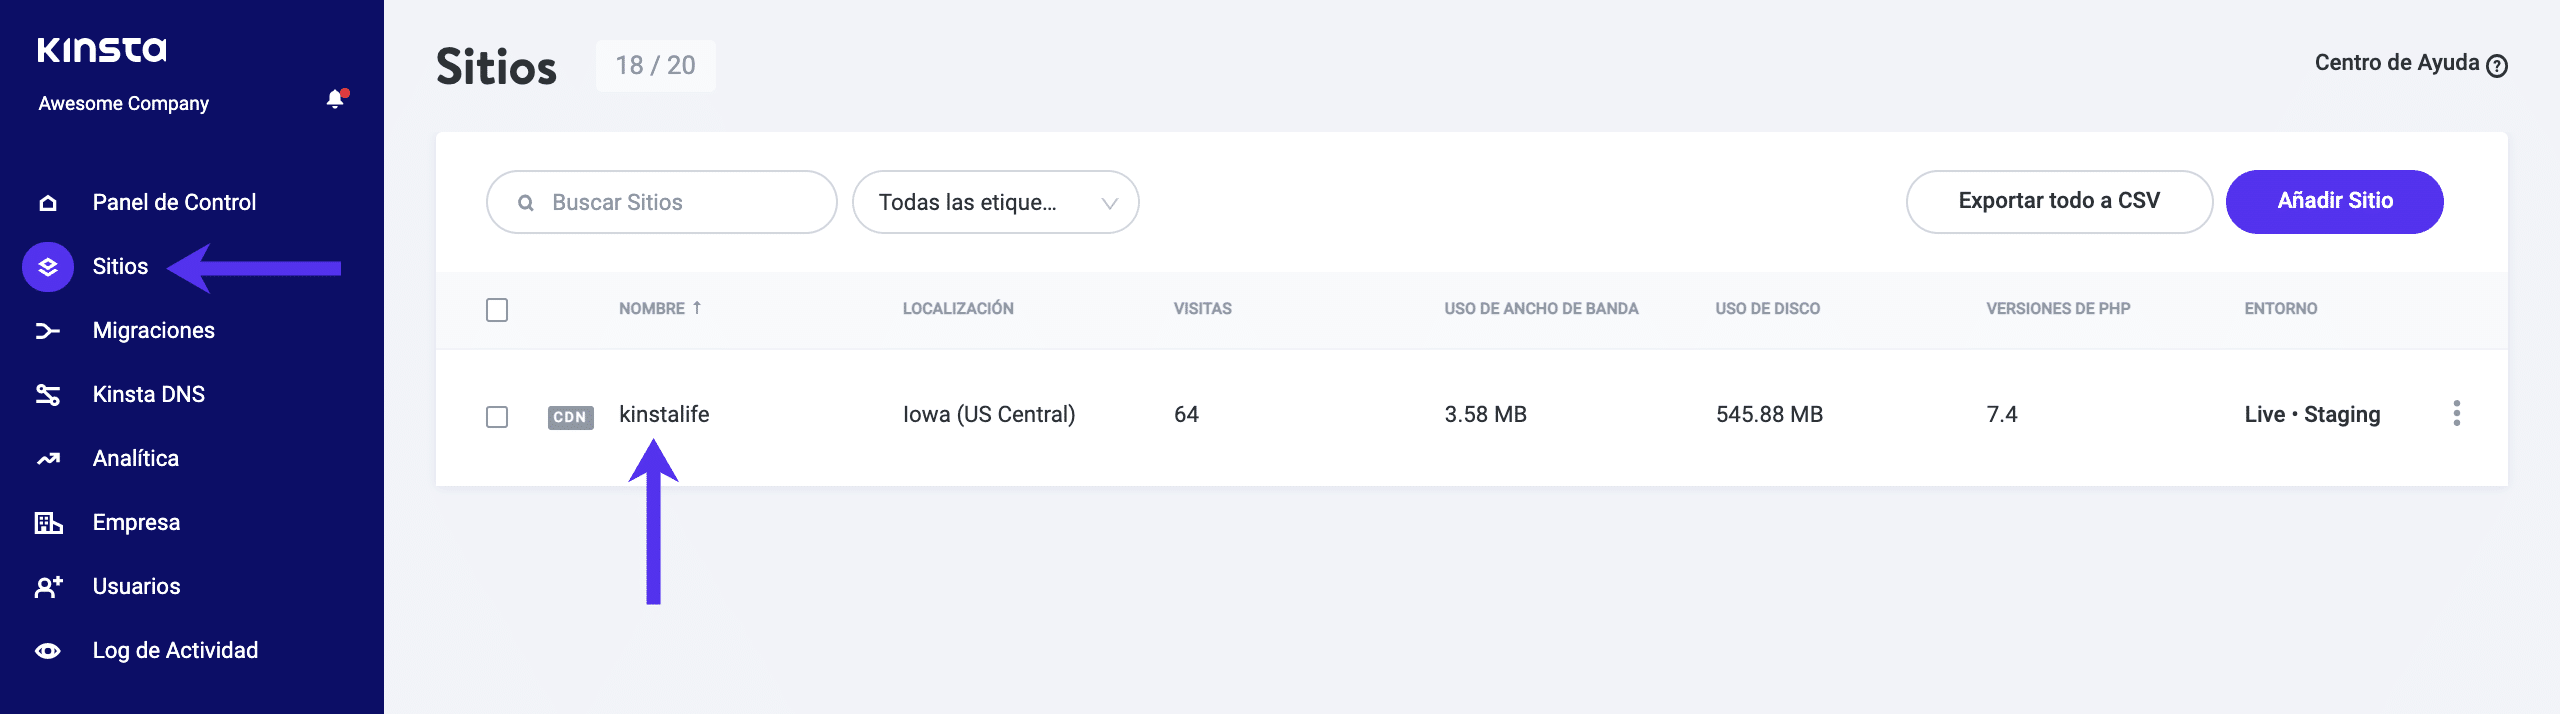Image resolution: width=2560 pixels, height=714 pixels.
Task: Click the notification bell icon
Action: pos(335,99)
